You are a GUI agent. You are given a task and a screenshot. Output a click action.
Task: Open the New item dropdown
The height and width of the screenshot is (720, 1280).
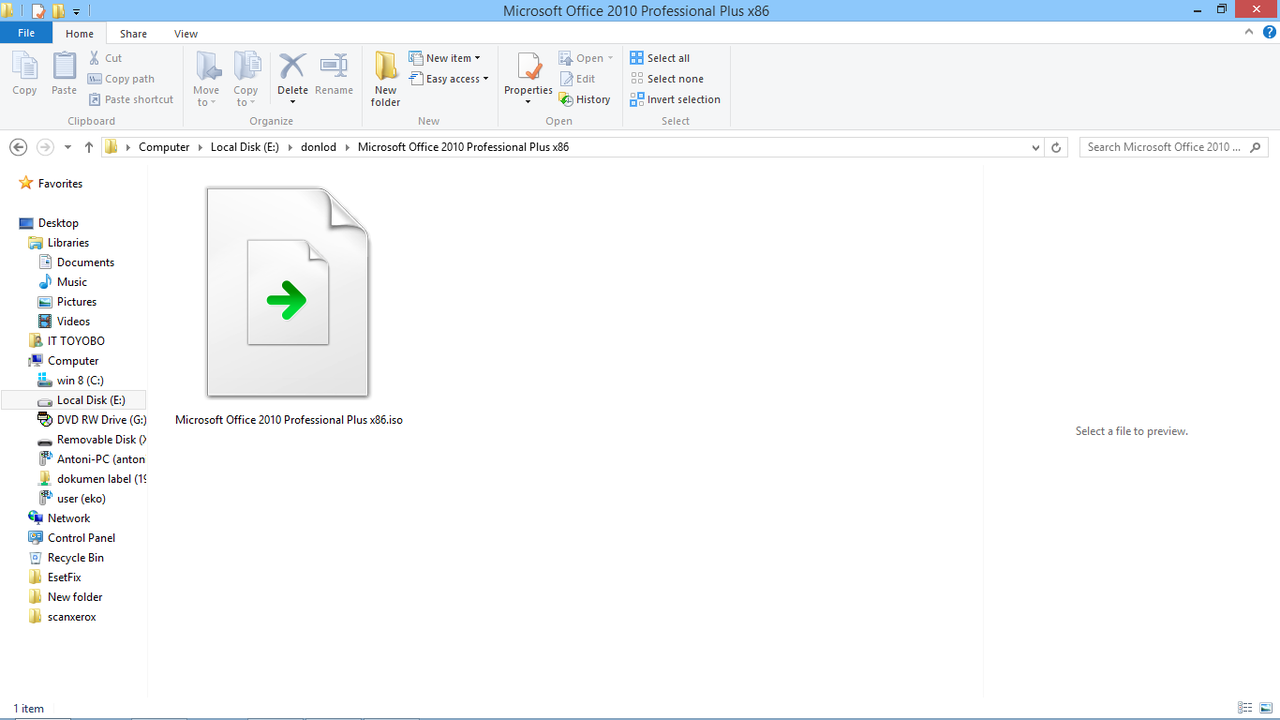445,58
